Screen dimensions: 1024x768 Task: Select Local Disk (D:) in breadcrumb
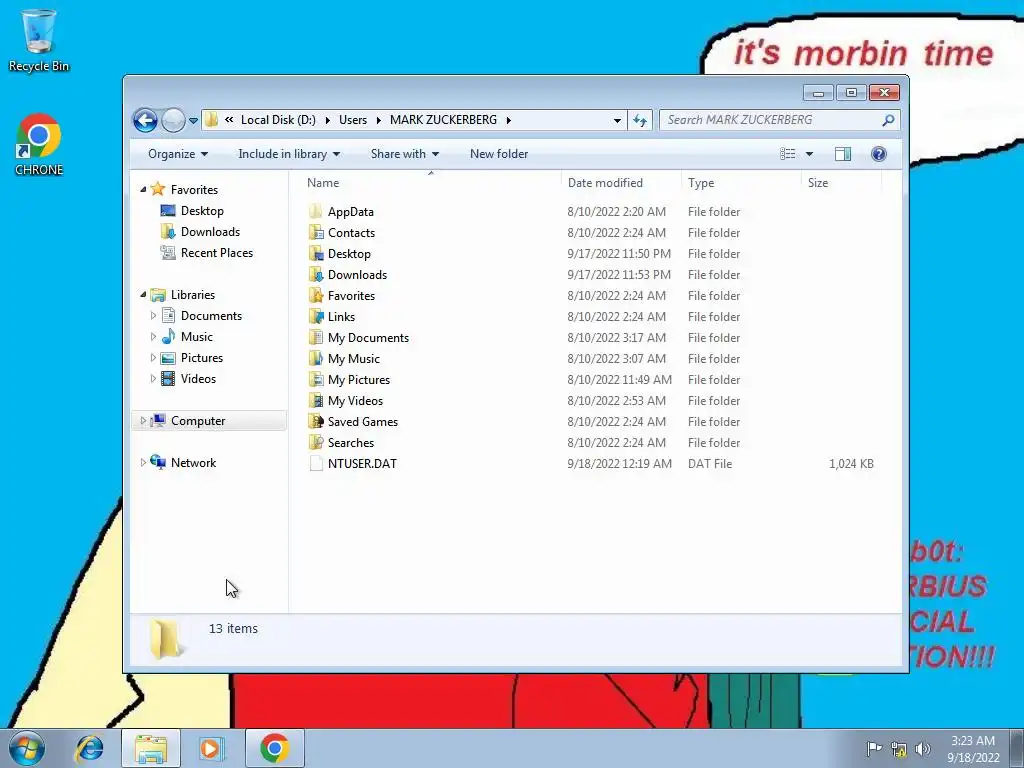(278, 120)
